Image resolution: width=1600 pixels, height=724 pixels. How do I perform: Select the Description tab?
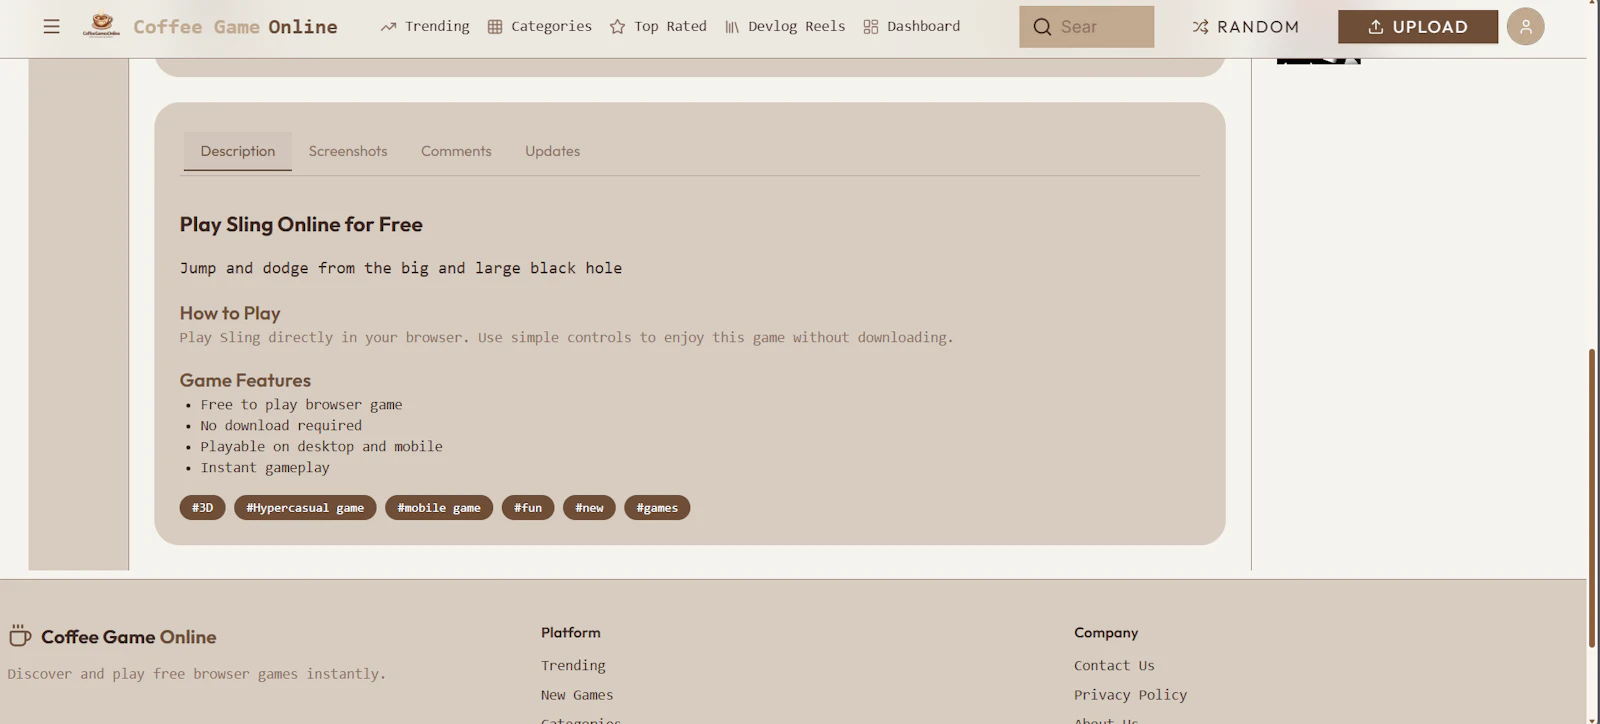click(x=238, y=151)
